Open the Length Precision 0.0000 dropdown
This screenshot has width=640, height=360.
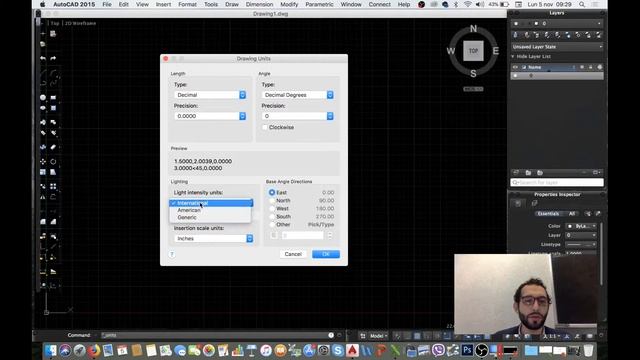click(x=210, y=116)
